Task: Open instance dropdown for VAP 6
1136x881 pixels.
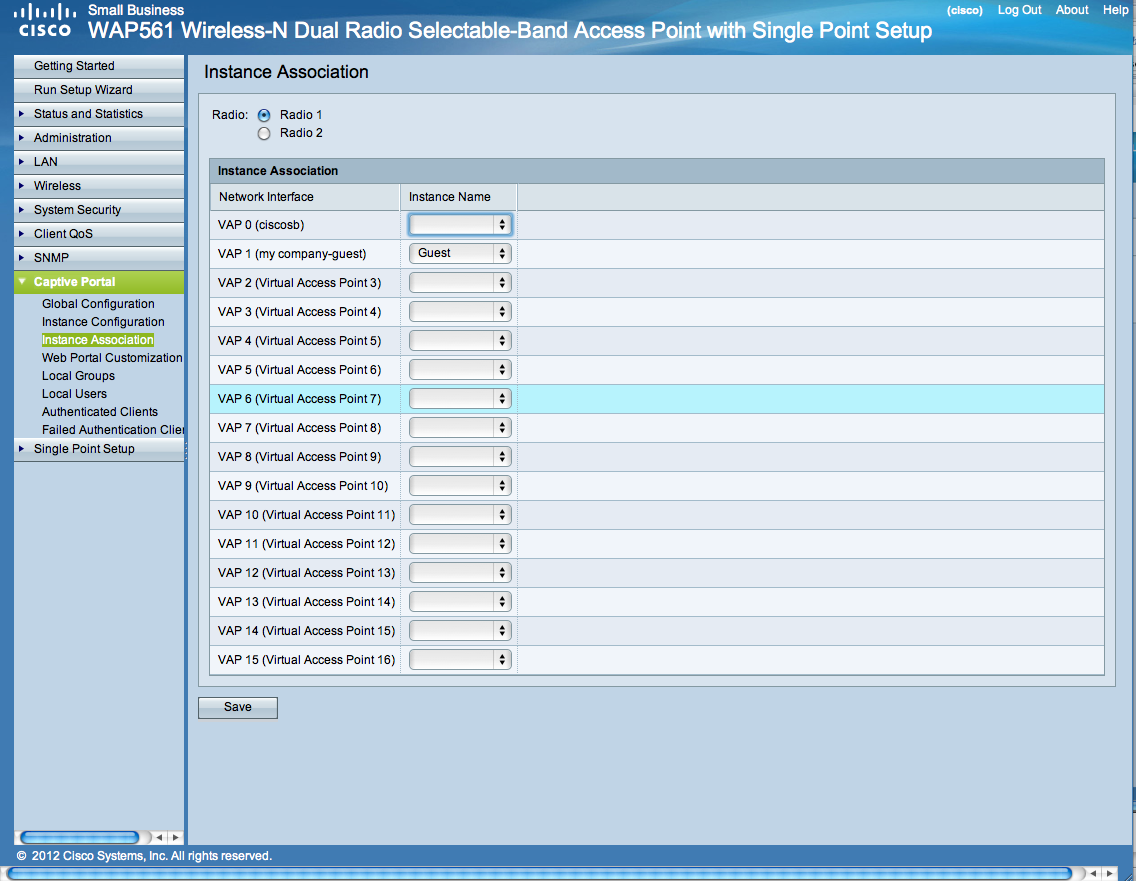Action: 460,398
